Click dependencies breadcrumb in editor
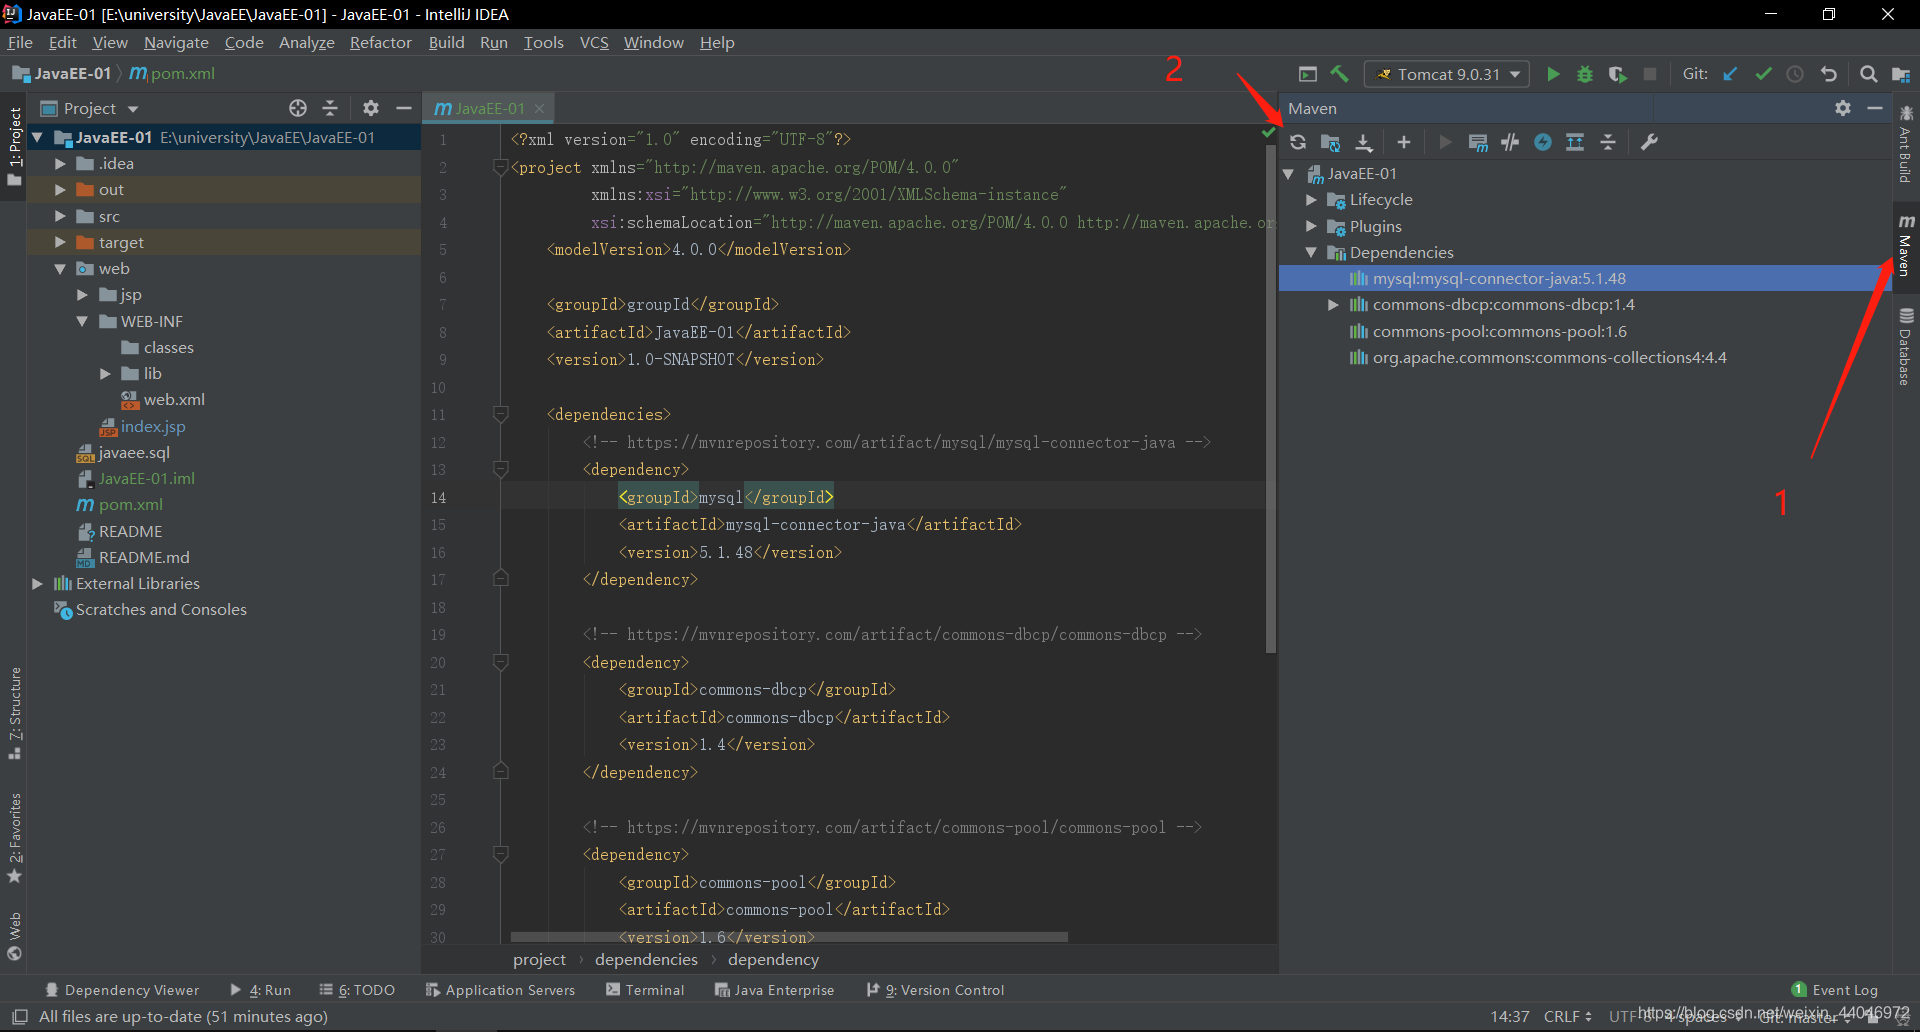 pyautogui.click(x=646, y=960)
